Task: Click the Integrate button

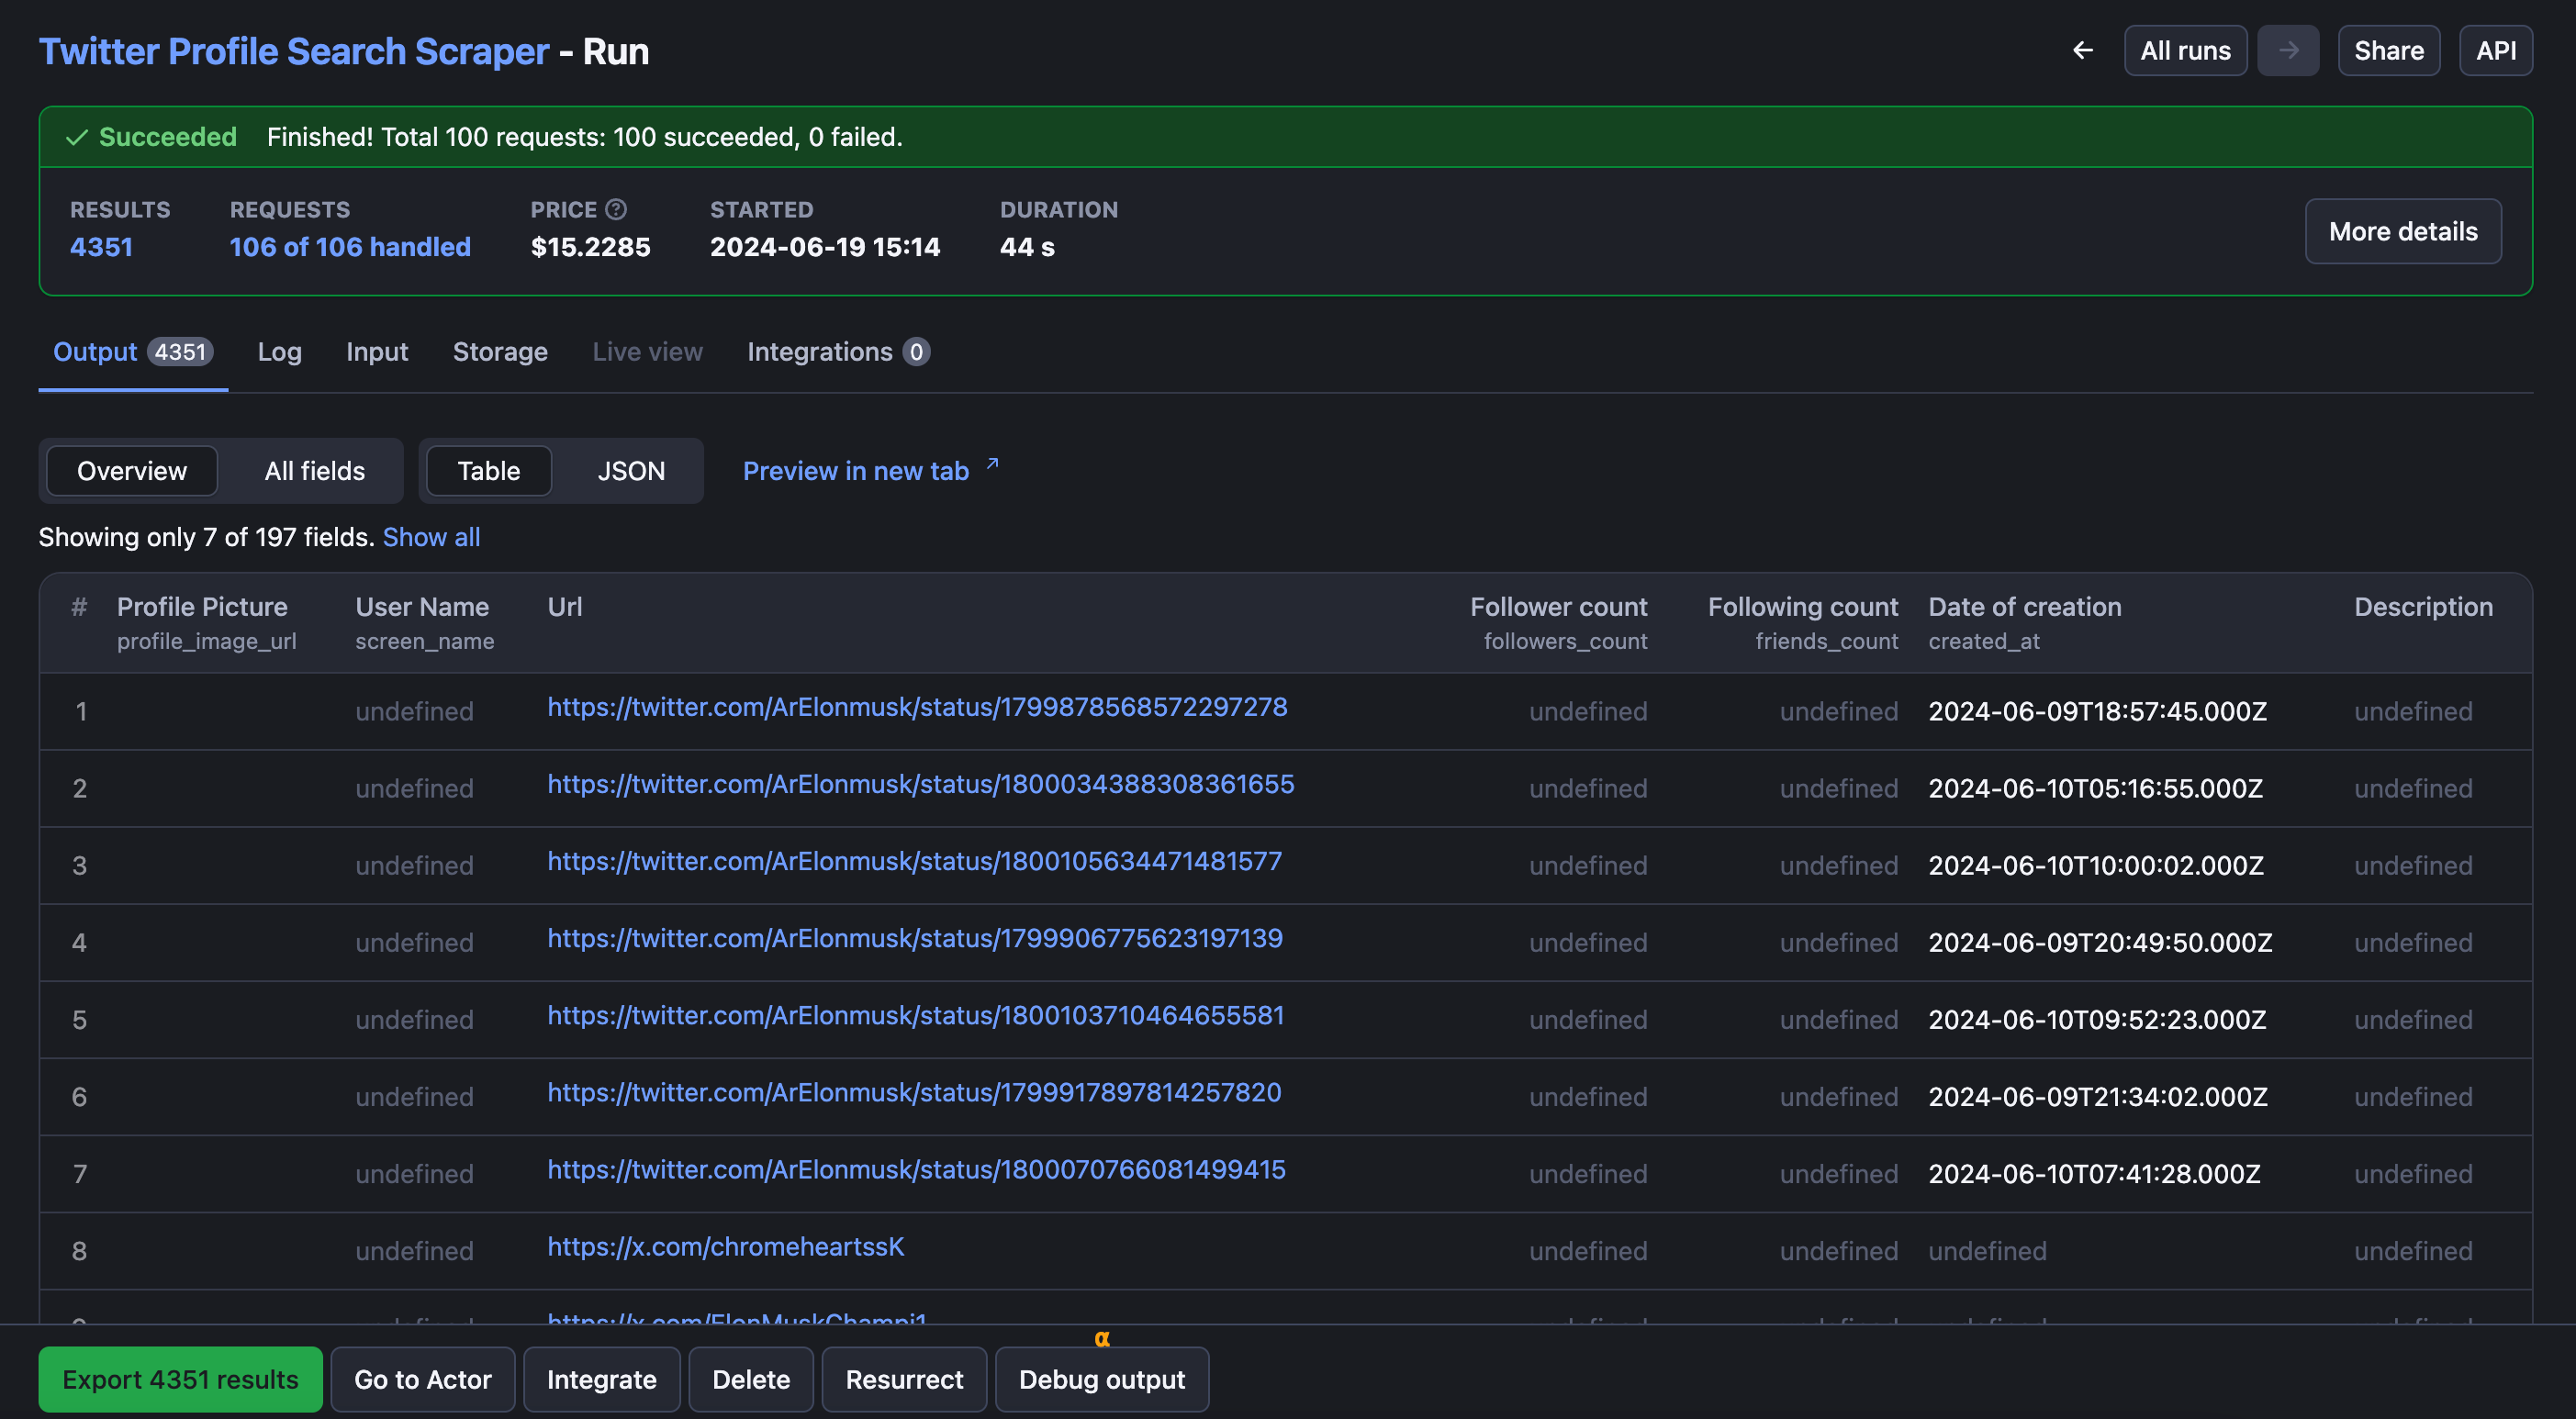Action: click(x=601, y=1379)
